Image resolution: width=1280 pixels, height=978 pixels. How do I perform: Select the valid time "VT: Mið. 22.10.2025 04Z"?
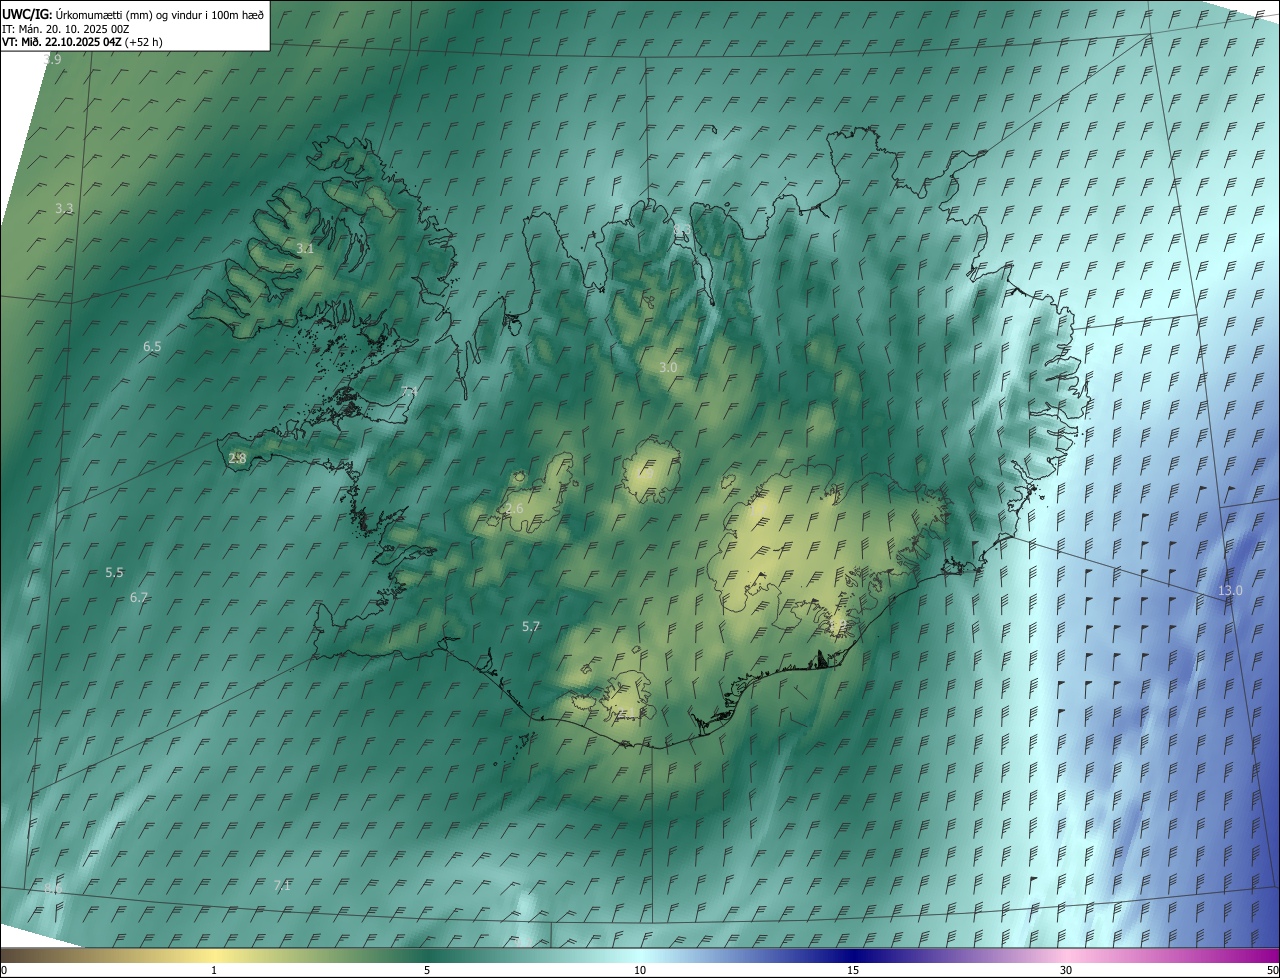point(62,42)
